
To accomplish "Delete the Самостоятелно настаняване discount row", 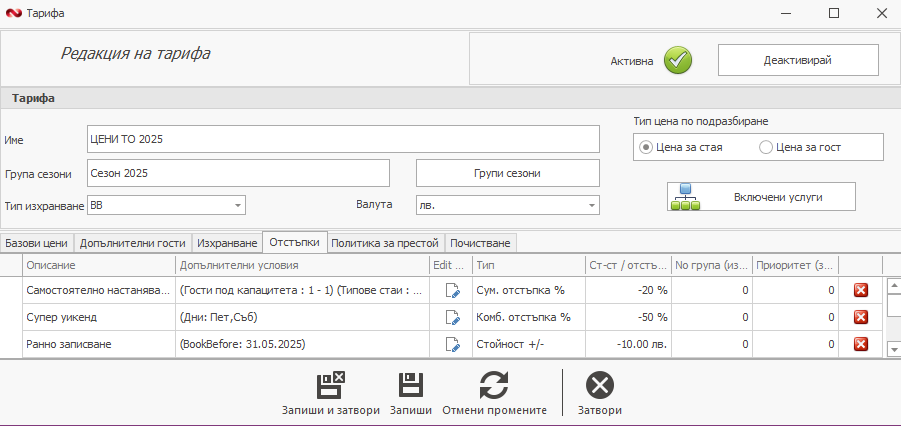I will [860, 290].
